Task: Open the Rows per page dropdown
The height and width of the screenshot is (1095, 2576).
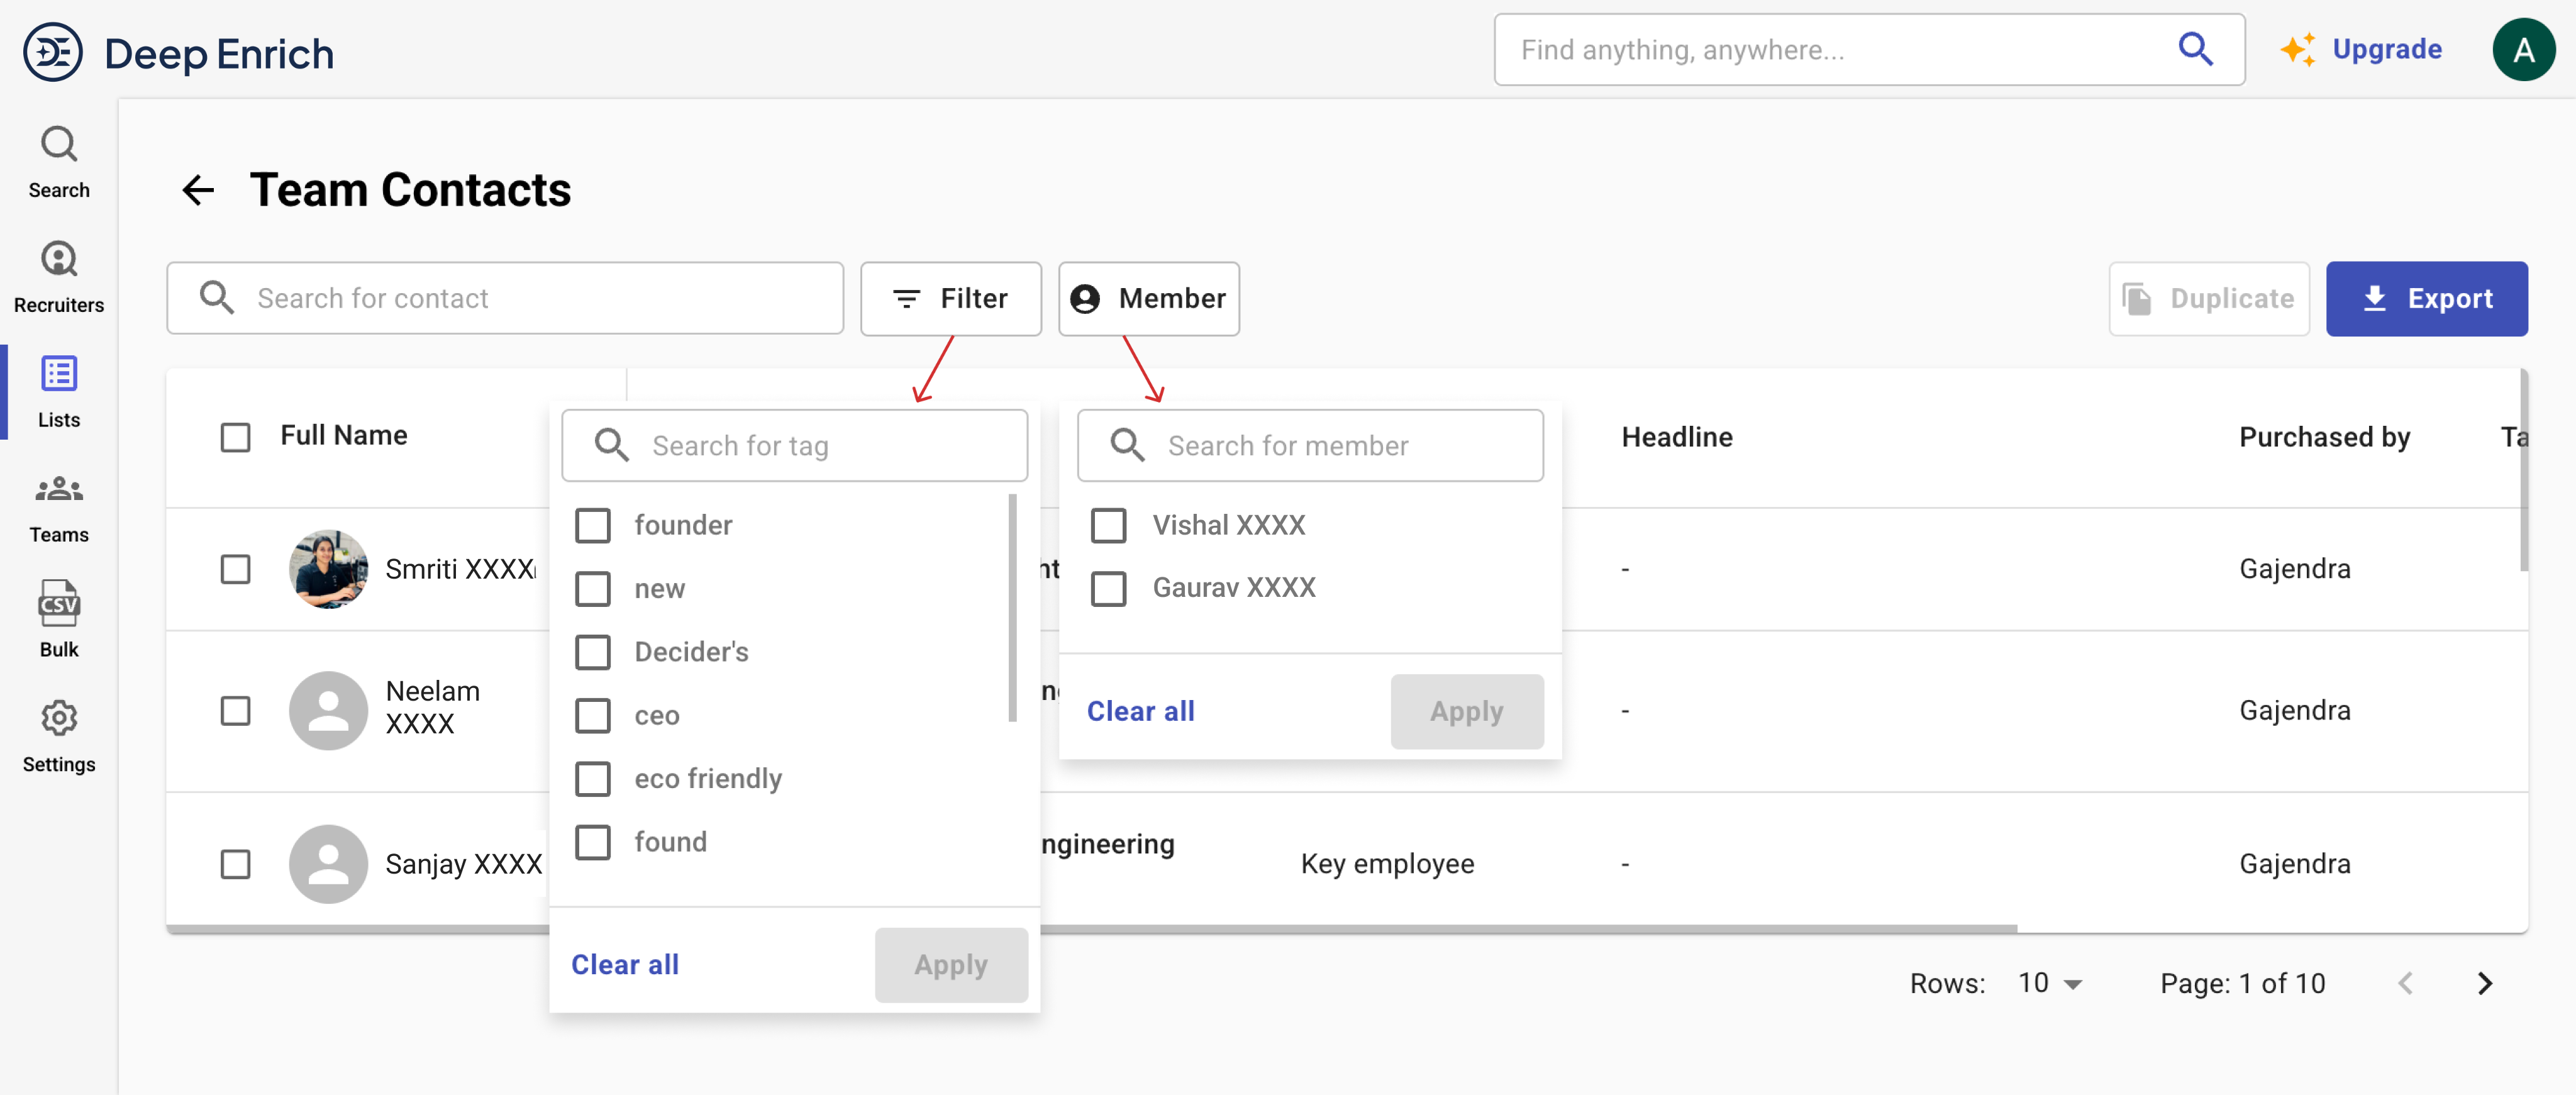Action: pos(2049,983)
